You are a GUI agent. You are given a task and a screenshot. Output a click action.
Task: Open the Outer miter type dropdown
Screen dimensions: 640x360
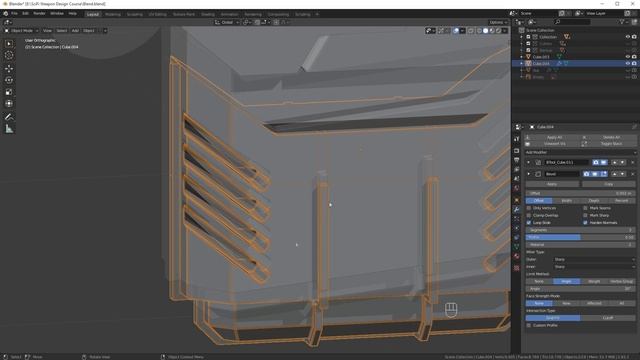pyautogui.click(x=595, y=260)
